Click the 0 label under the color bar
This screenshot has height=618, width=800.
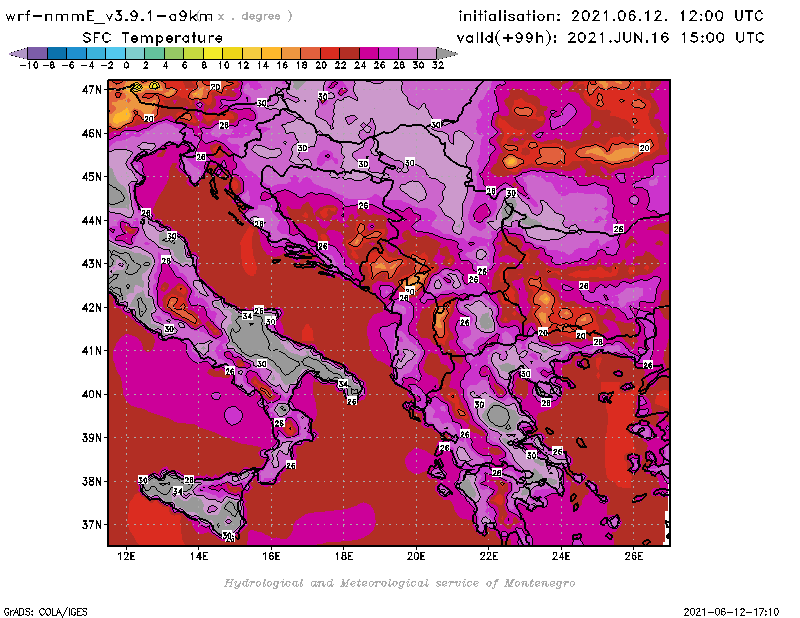(126, 65)
